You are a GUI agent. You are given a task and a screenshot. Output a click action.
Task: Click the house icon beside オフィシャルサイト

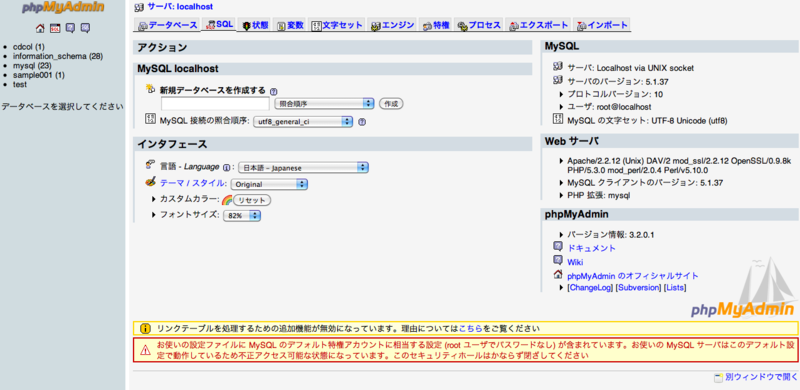click(x=558, y=274)
